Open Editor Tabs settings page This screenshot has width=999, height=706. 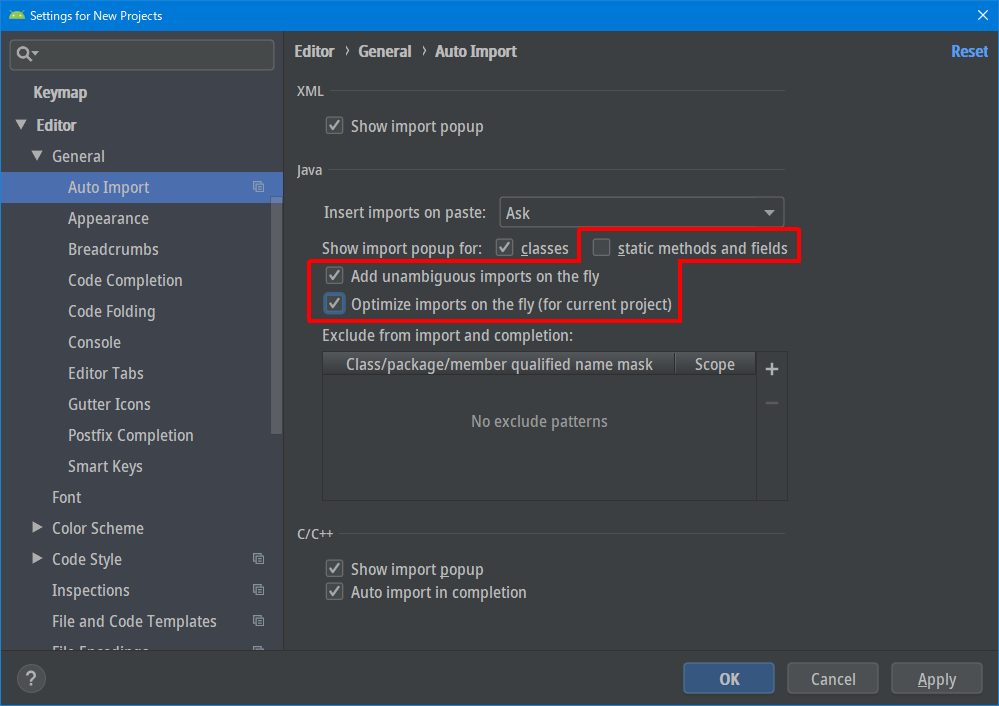tap(106, 373)
